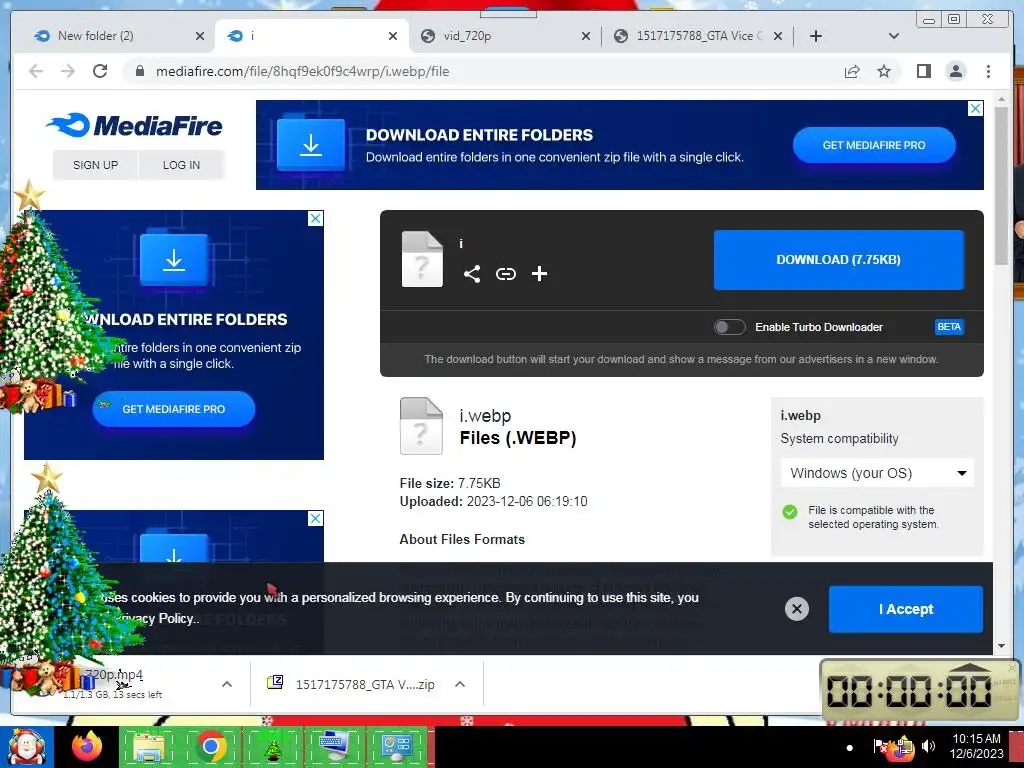The height and width of the screenshot is (768, 1024).
Task: Open a new tab with plus button
Action: coord(816,36)
